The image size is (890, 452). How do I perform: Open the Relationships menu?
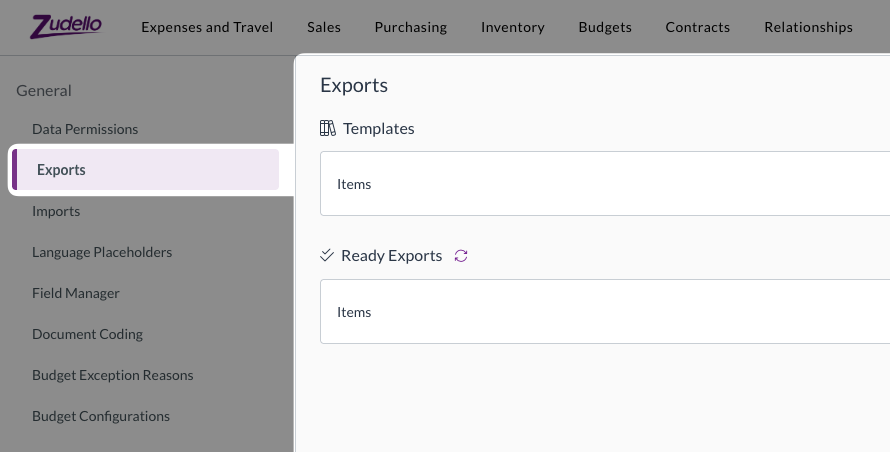pyautogui.click(x=808, y=27)
